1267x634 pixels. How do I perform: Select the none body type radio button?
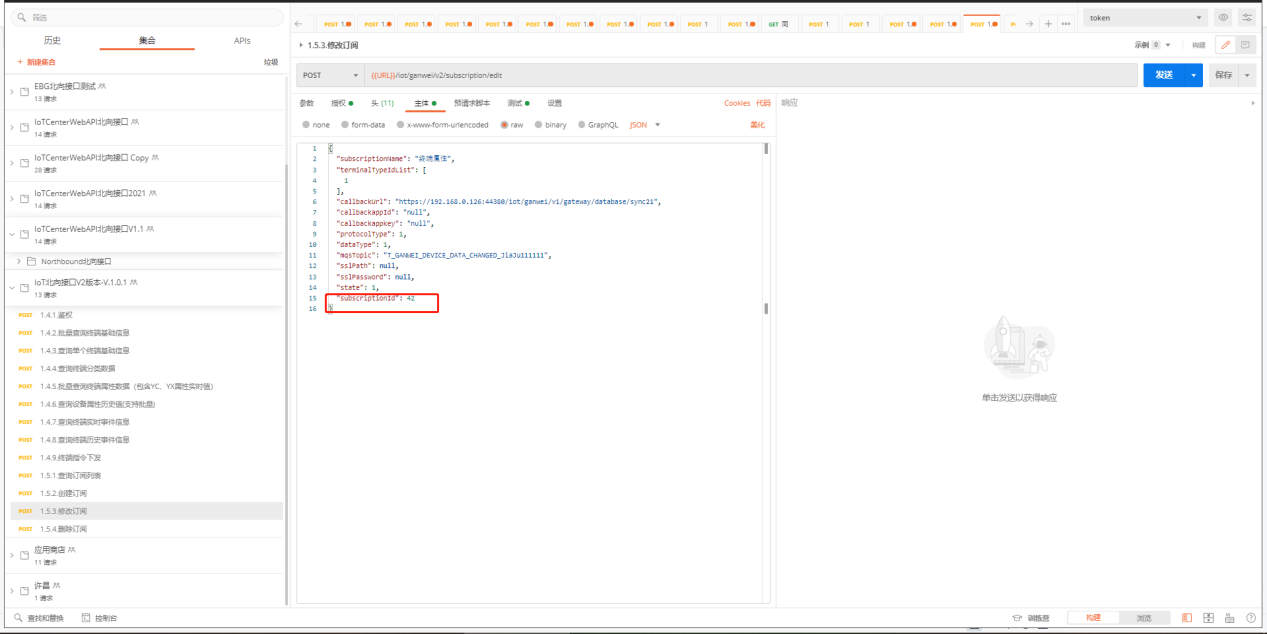[x=307, y=125]
